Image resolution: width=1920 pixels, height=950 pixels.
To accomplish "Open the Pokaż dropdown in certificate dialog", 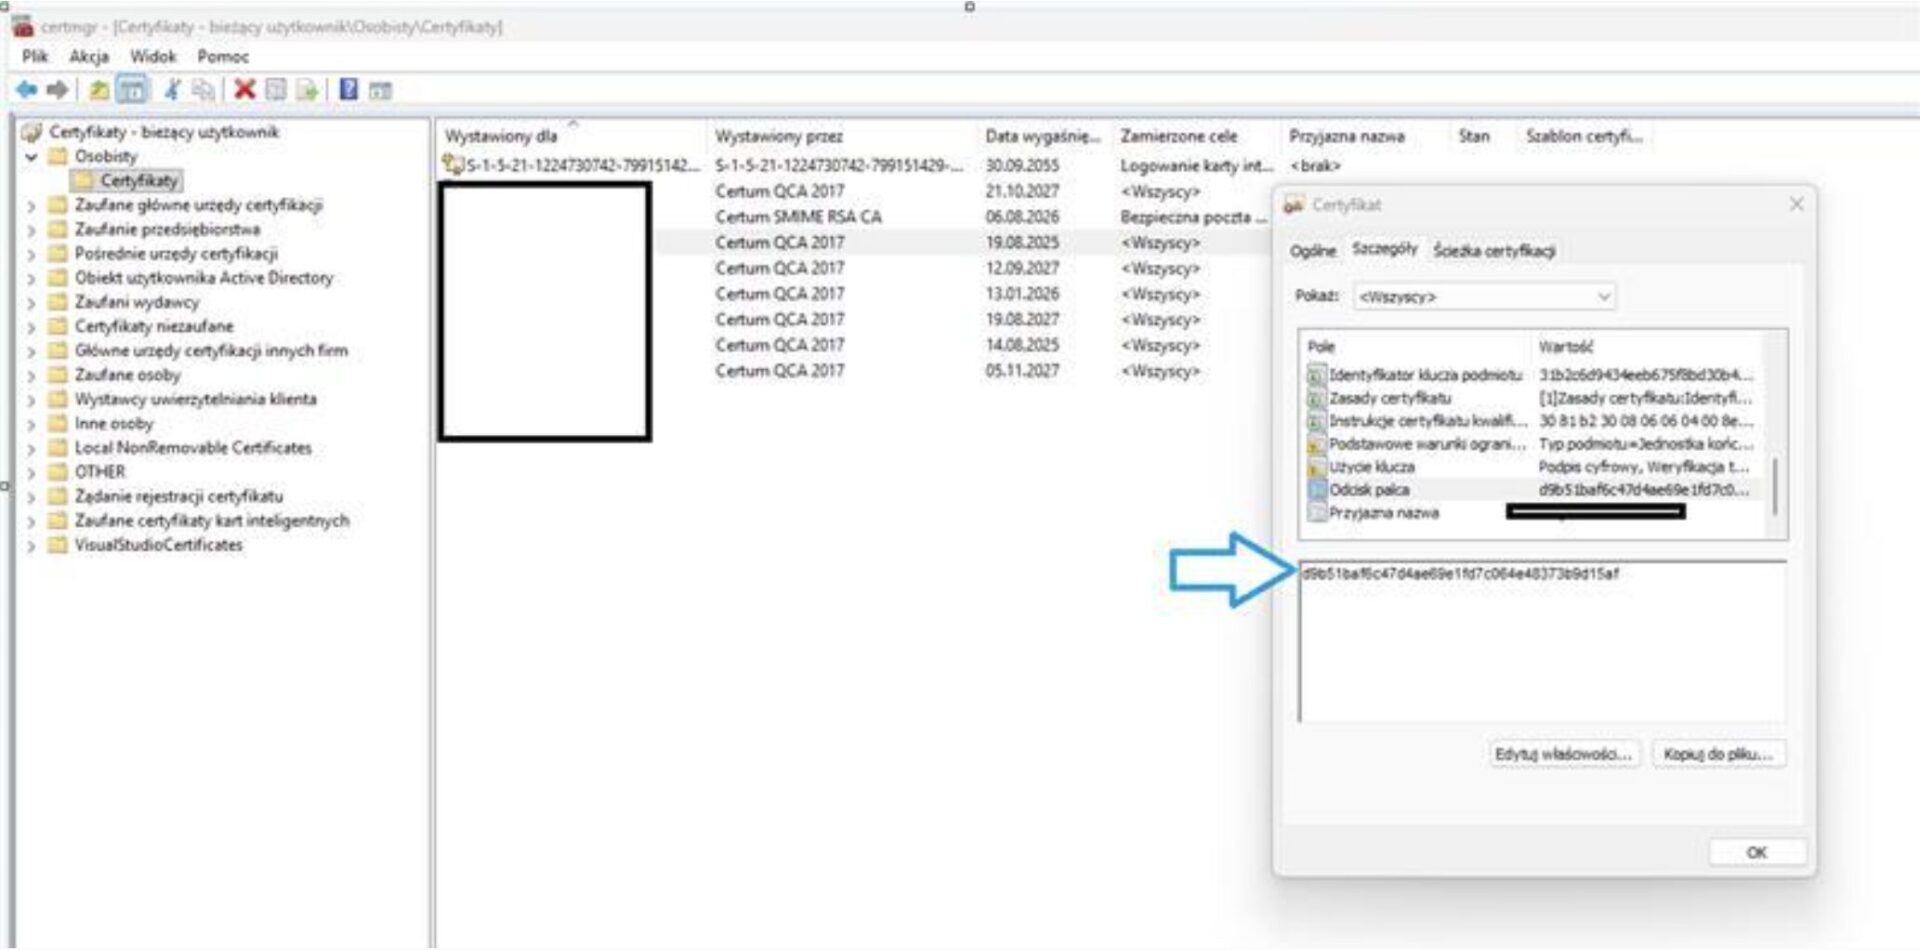I will pos(1484,297).
